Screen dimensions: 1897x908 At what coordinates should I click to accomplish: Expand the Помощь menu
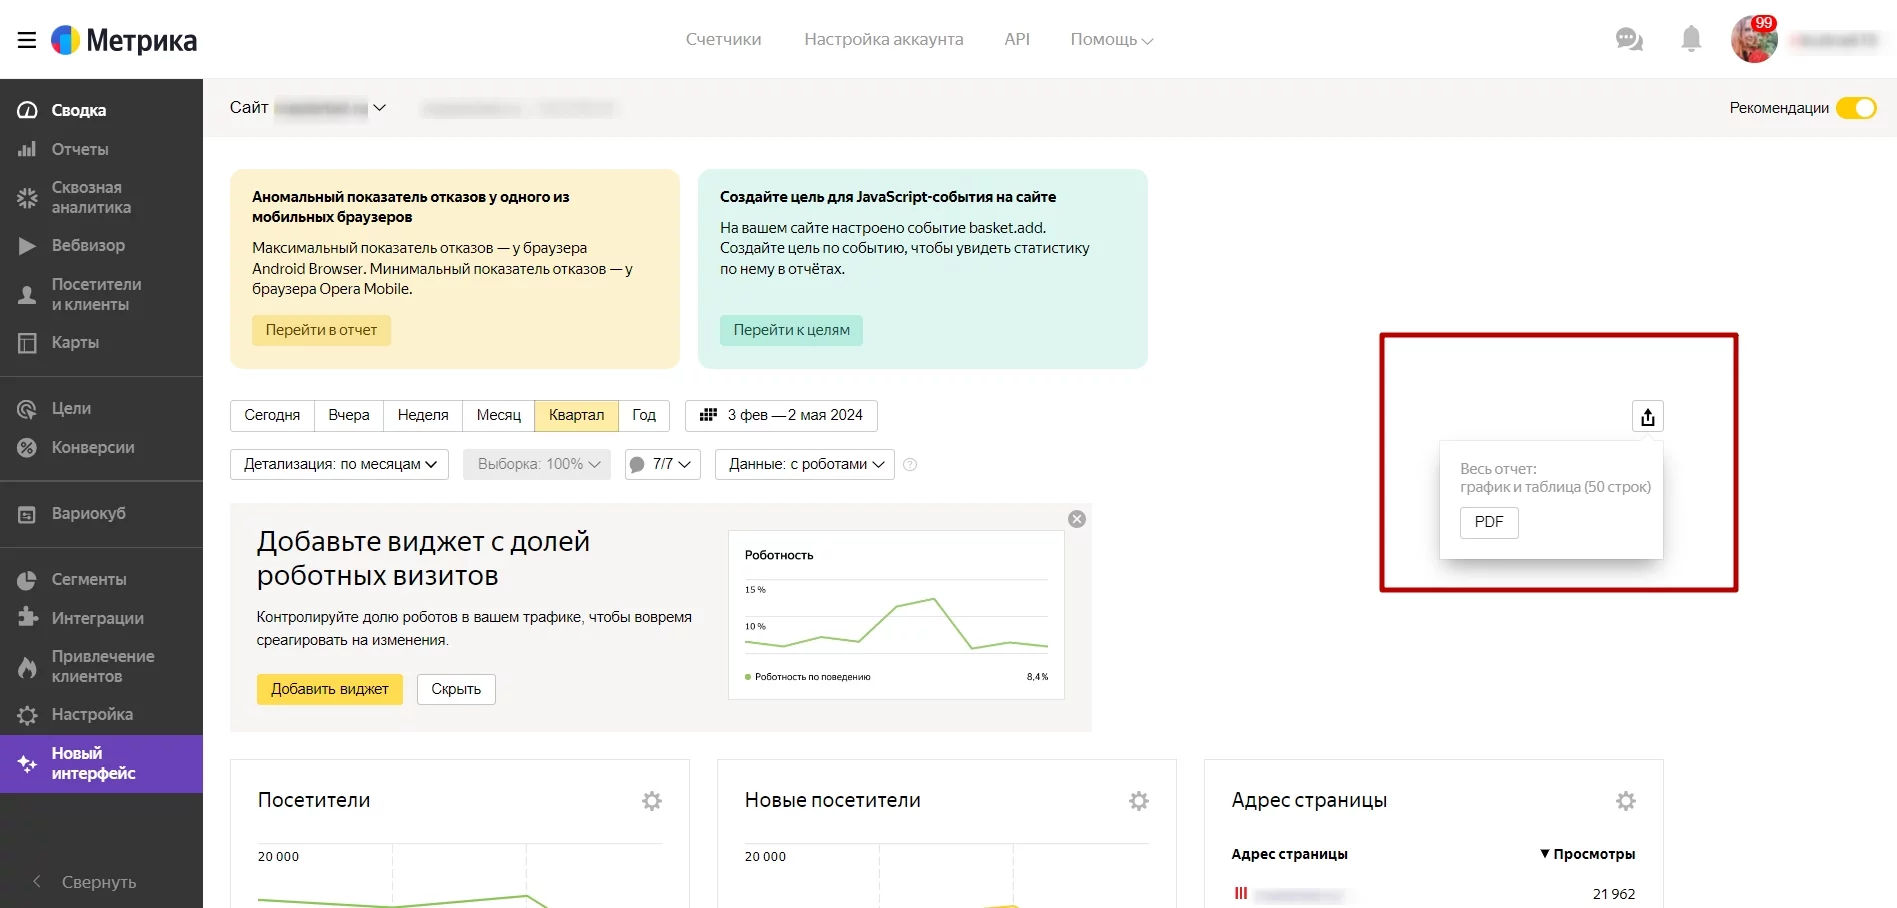pyautogui.click(x=1111, y=39)
